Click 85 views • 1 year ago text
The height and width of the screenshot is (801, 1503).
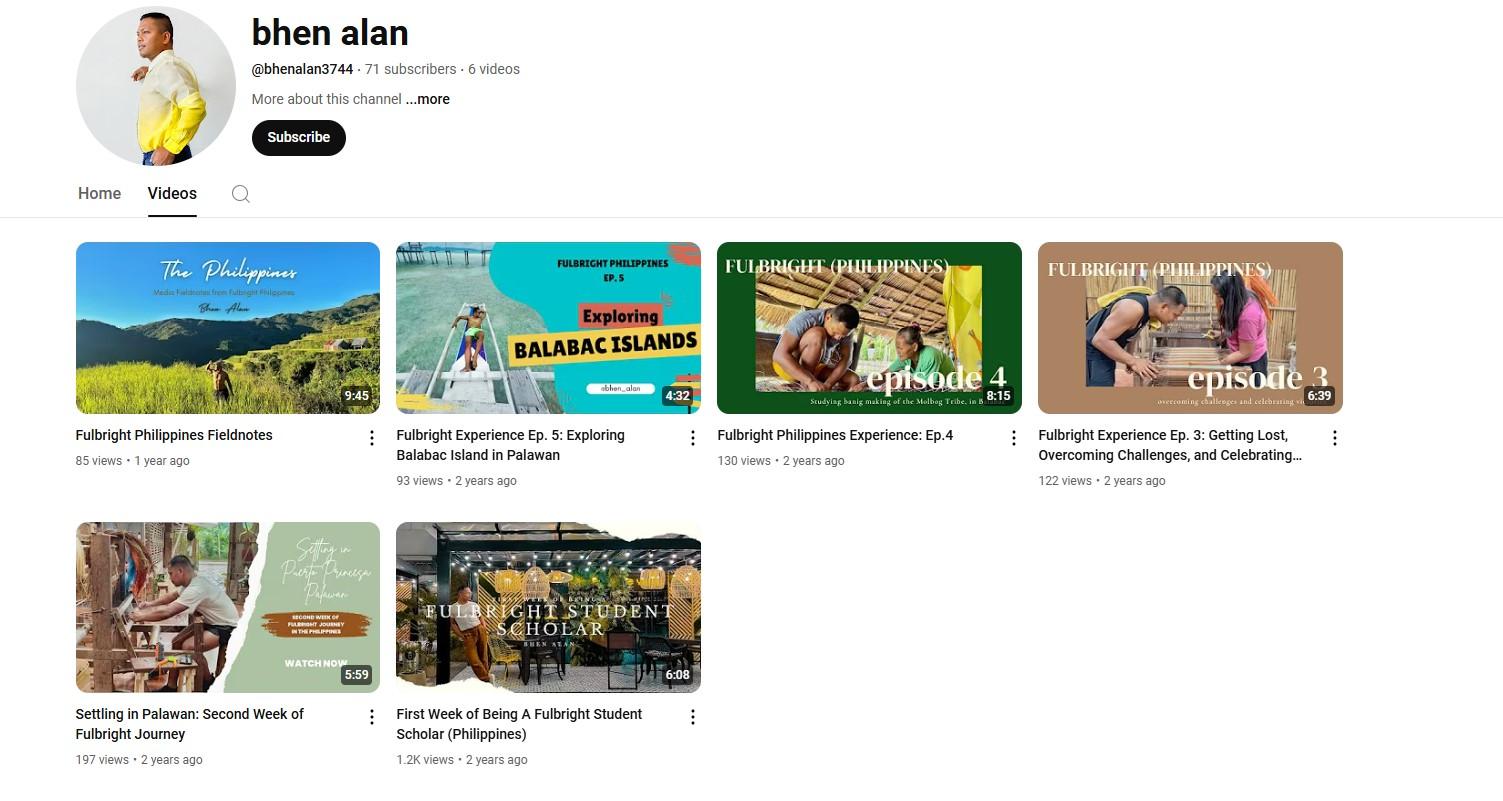(x=133, y=461)
